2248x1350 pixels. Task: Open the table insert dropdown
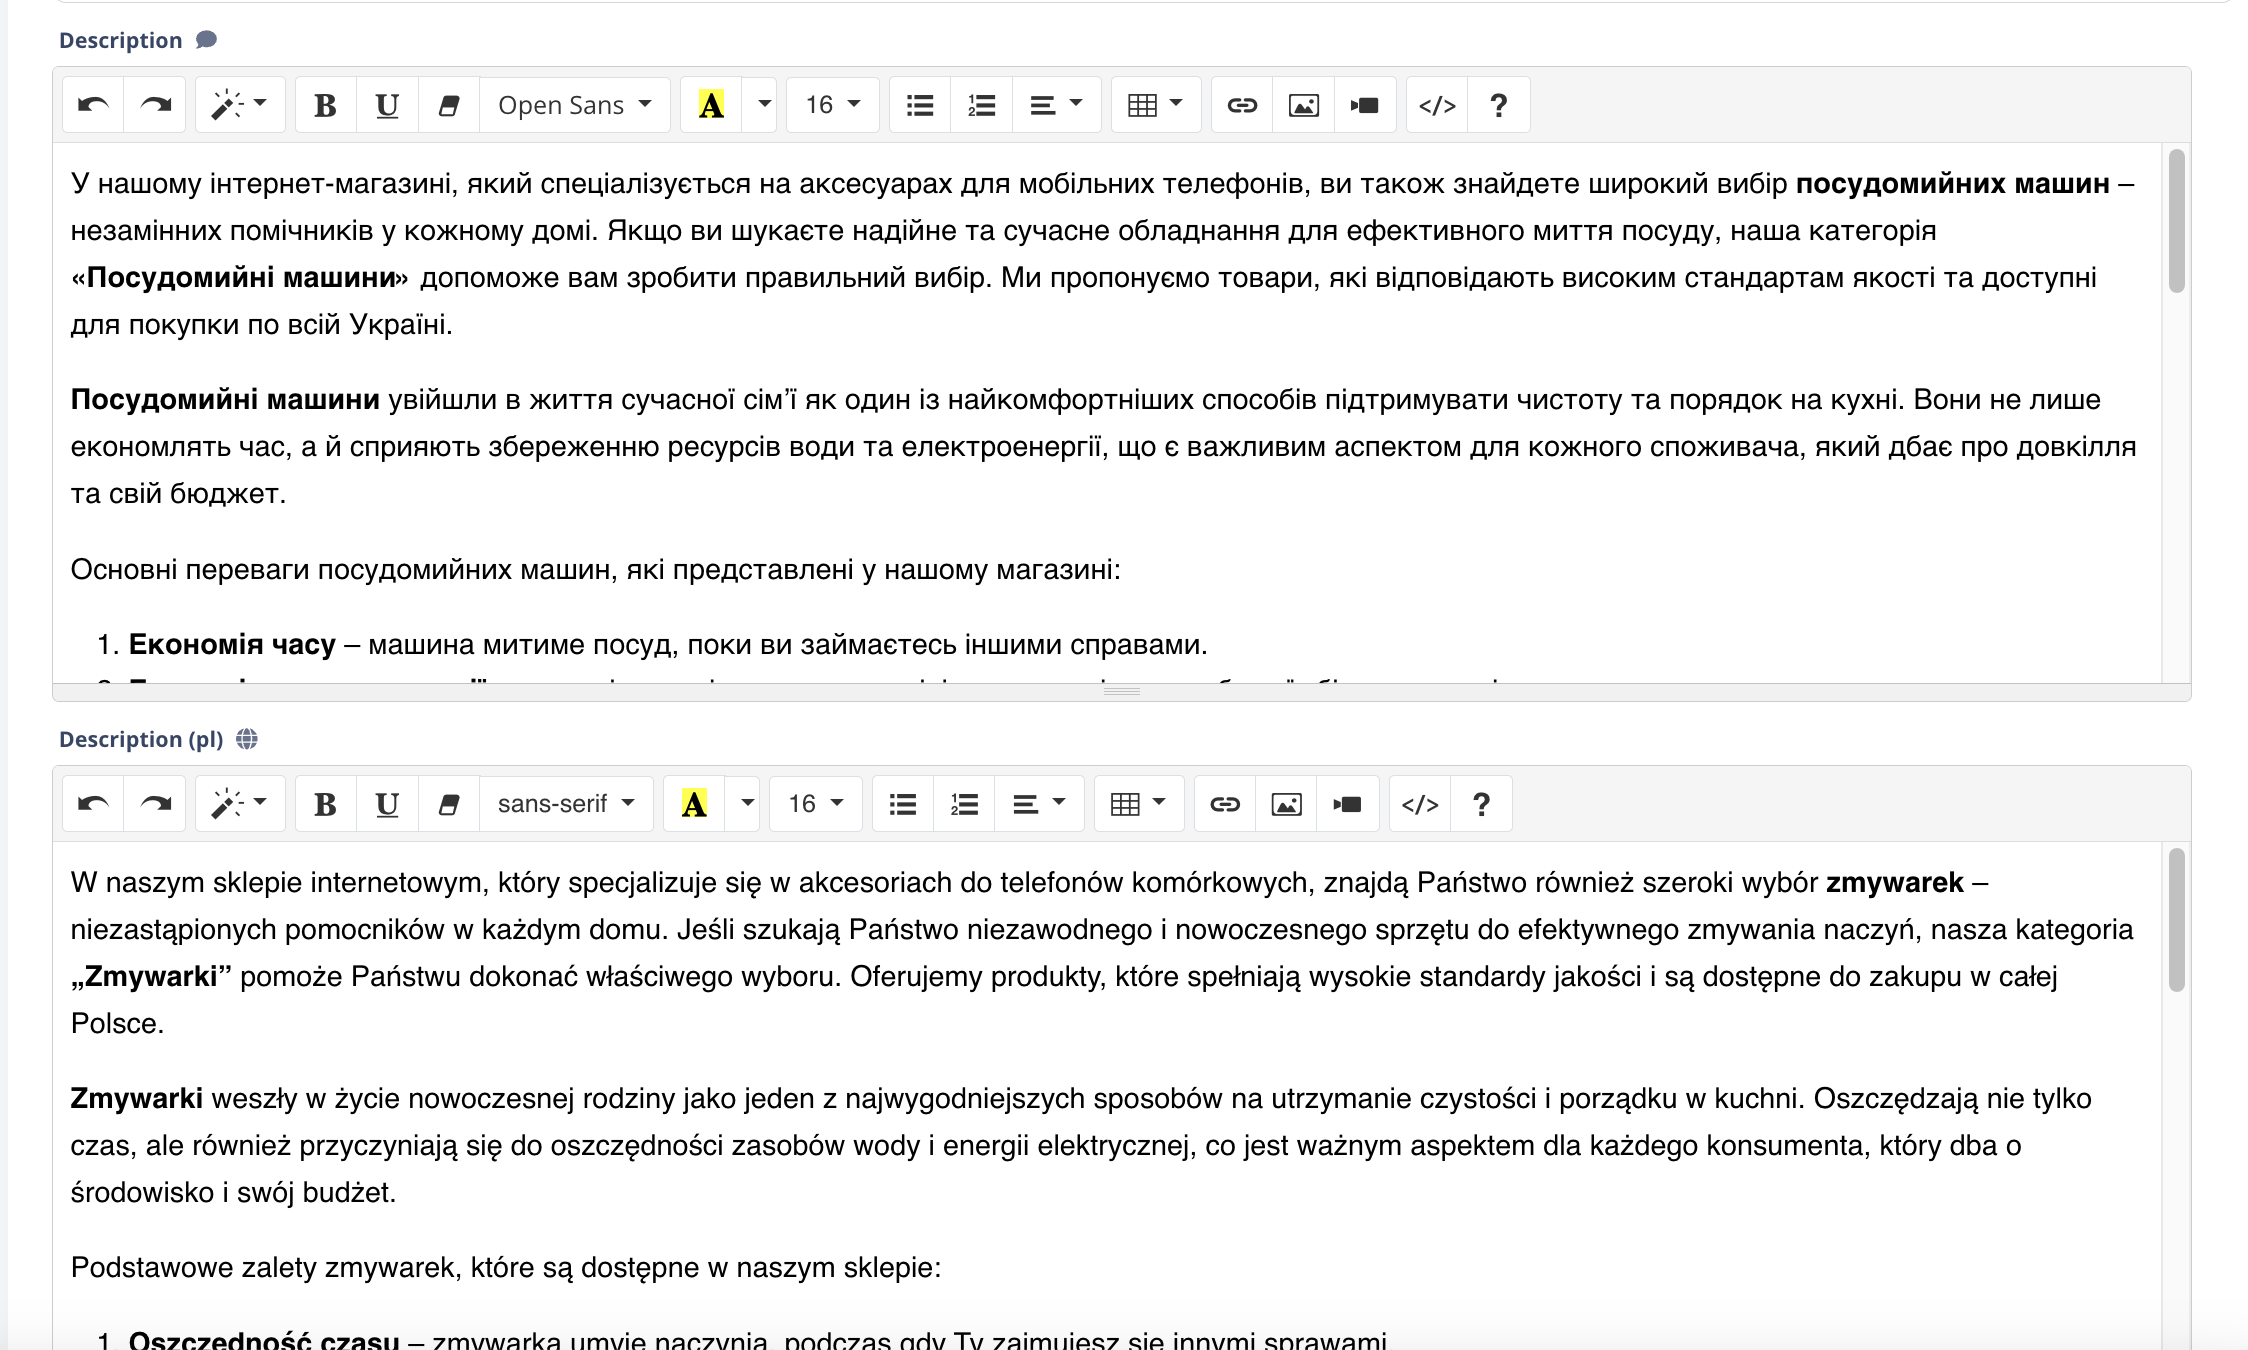pyautogui.click(x=1155, y=104)
